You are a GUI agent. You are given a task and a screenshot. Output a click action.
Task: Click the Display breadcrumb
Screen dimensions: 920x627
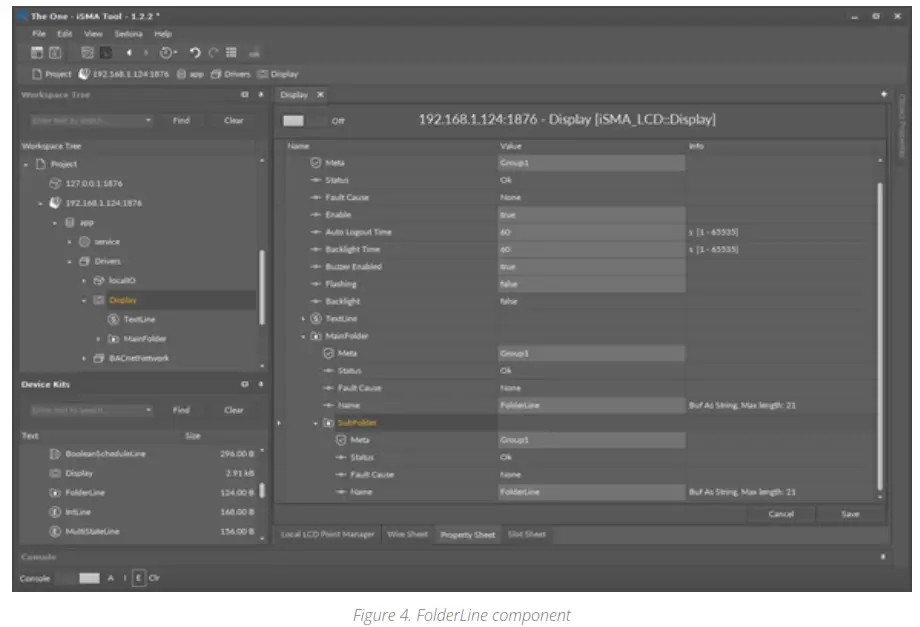278,74
